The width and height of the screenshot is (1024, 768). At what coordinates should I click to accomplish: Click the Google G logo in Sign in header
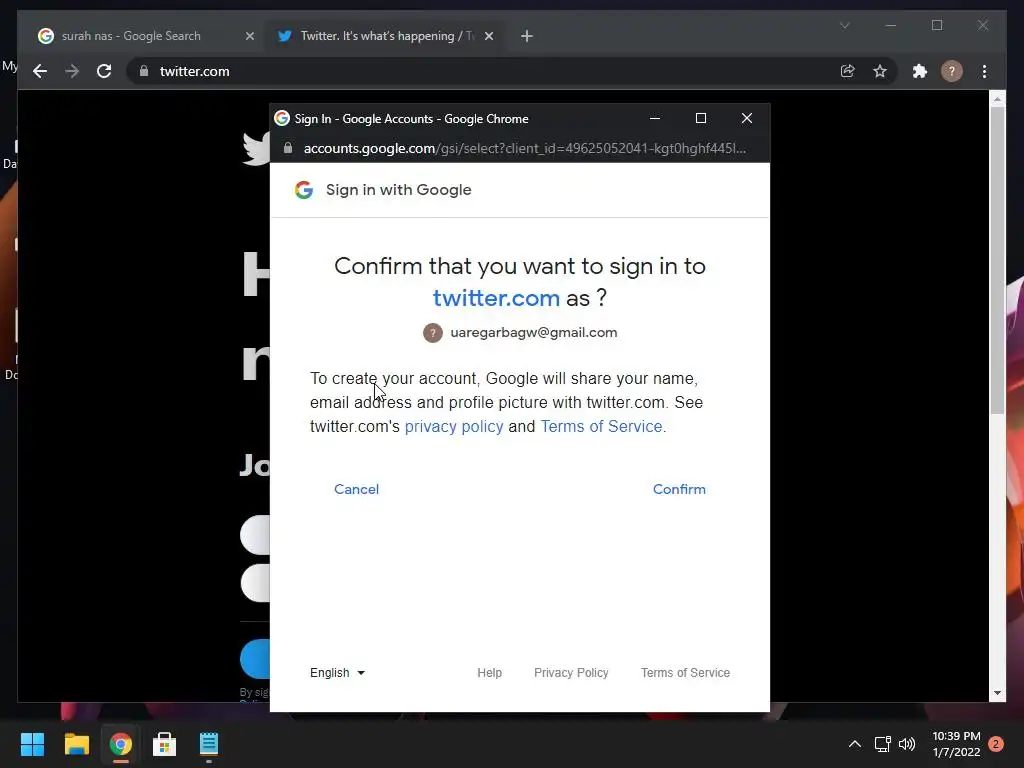click(x=304, y=190)
